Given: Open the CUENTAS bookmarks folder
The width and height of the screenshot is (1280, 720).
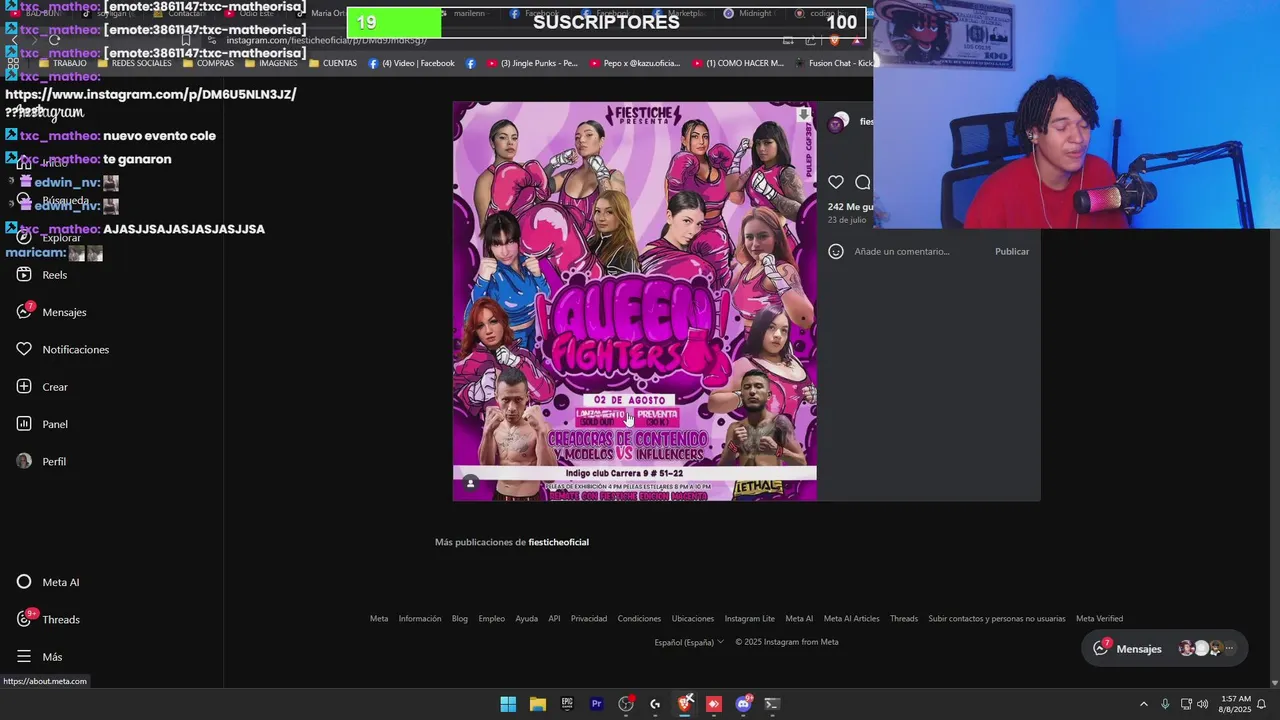Looking at the screenshot, I should pyautogui.click(x=332, y=63).
